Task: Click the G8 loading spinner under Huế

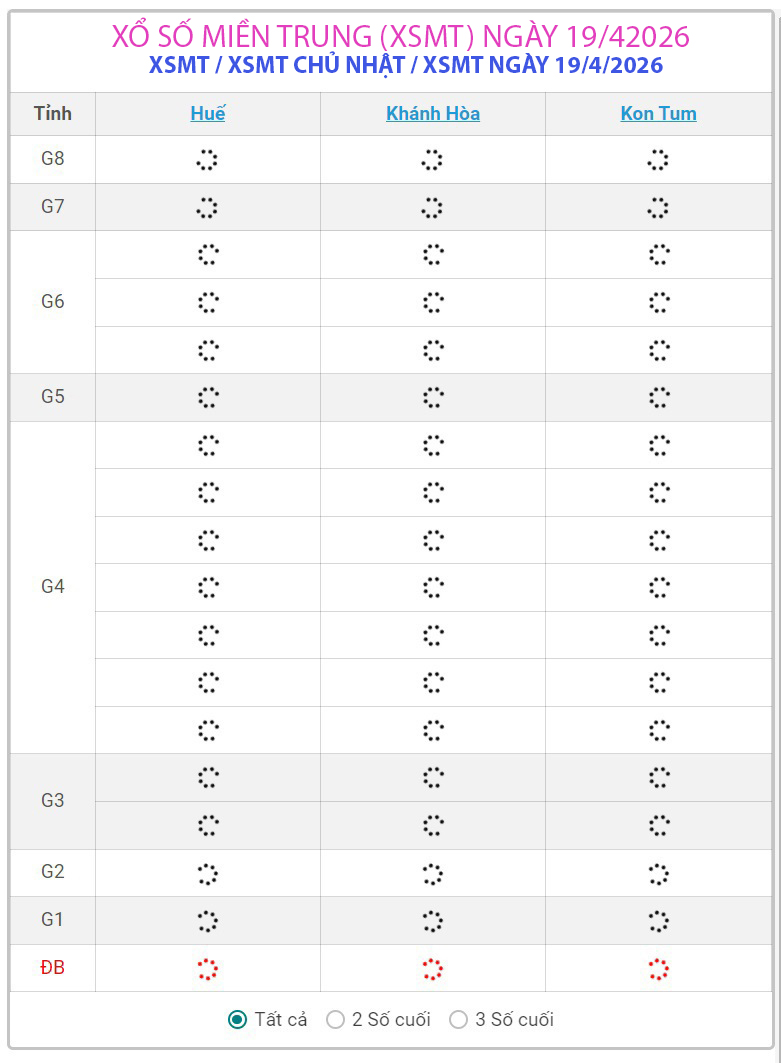Action: pyautogui.click(x=207, y=160)
